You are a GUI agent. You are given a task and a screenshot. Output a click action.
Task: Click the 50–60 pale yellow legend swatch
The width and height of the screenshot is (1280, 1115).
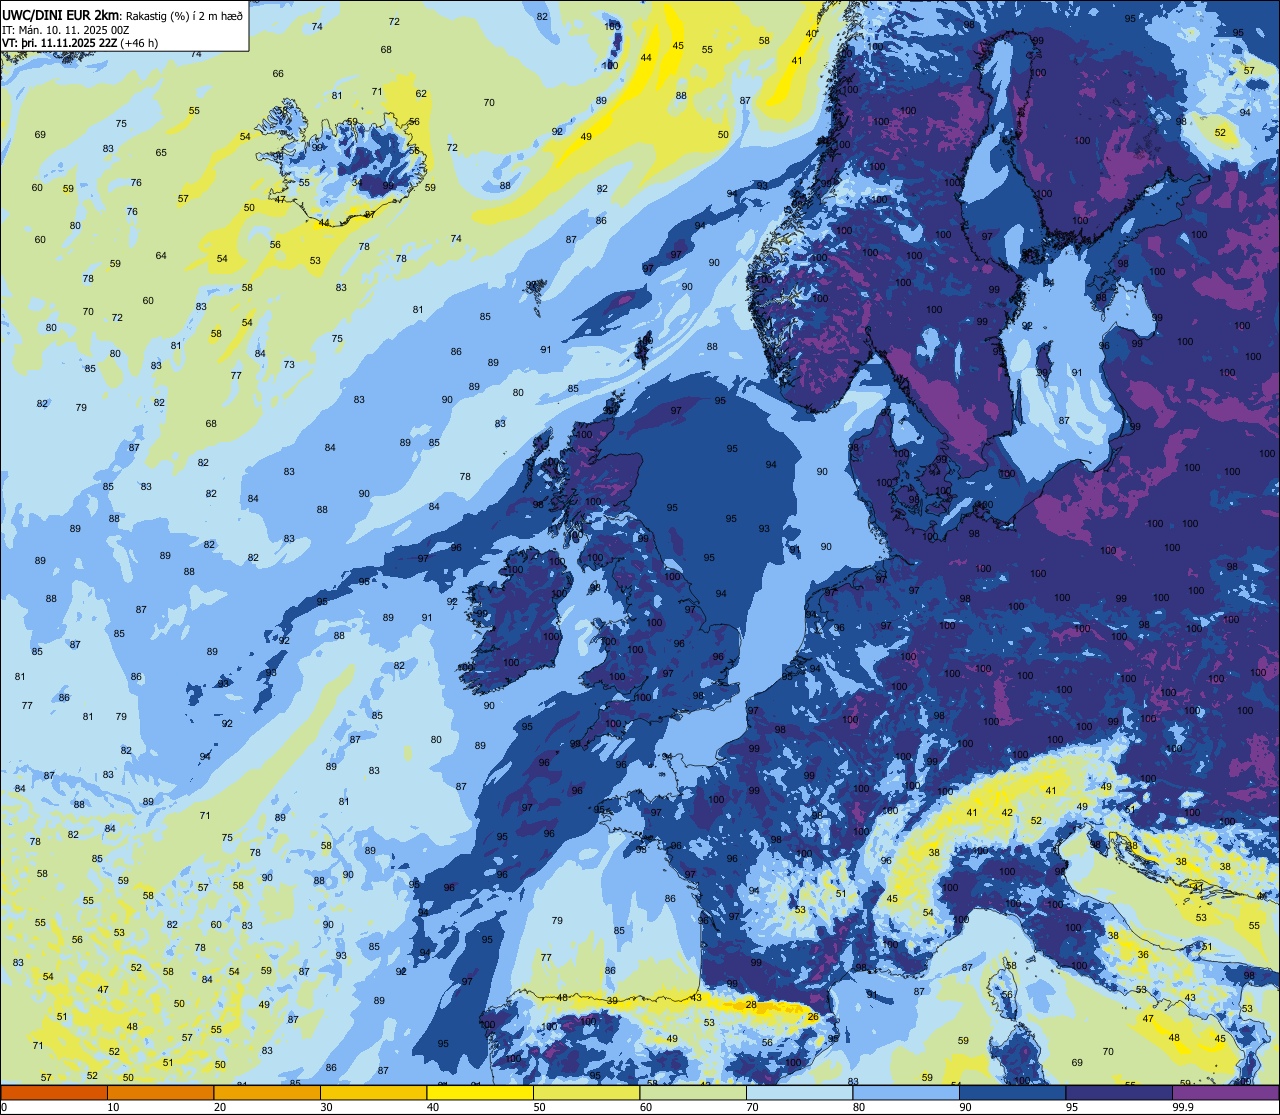click(586, 1092)
